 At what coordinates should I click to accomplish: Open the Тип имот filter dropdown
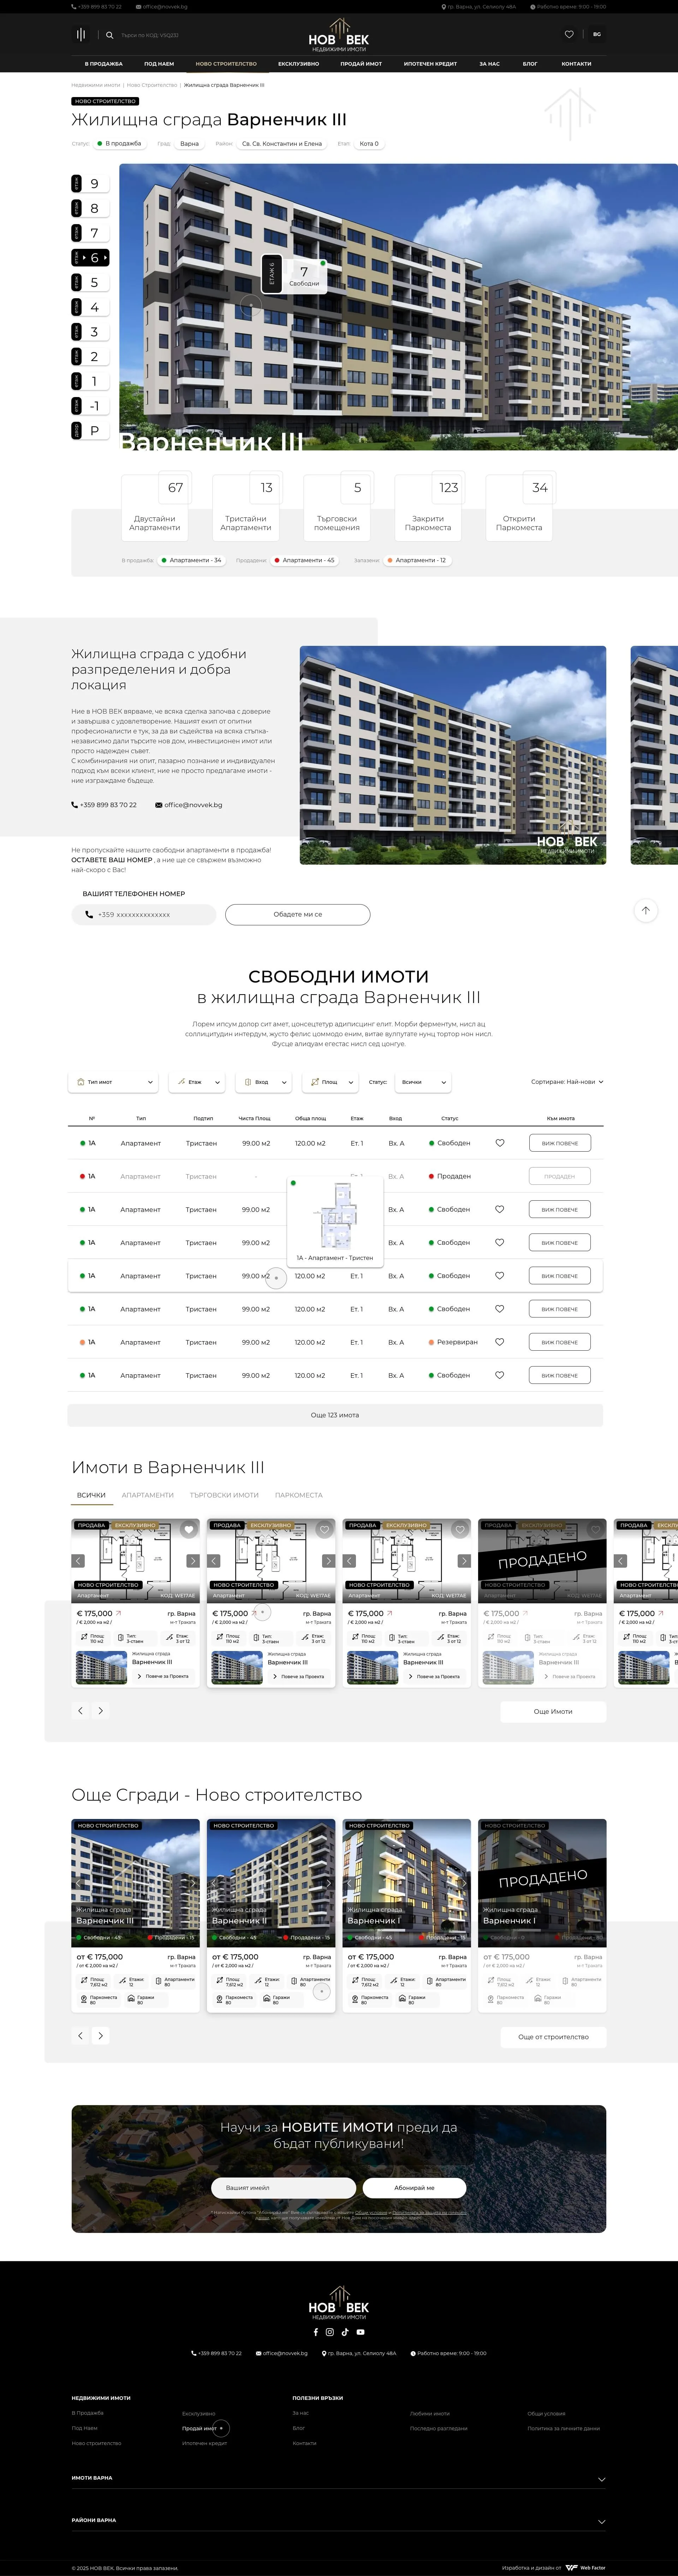(x=113, y=1082)
